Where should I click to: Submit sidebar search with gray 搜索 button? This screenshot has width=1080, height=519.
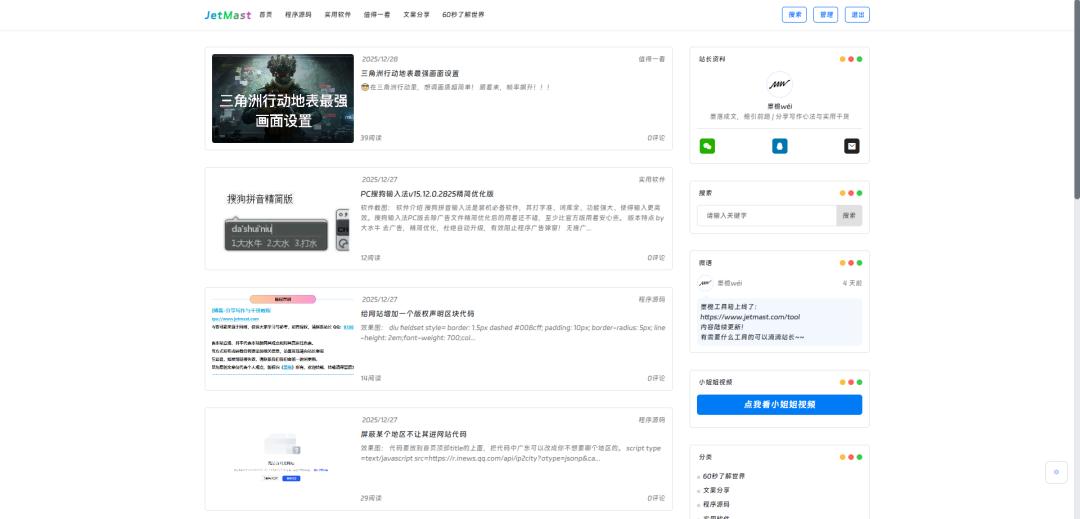click(848, 215)
